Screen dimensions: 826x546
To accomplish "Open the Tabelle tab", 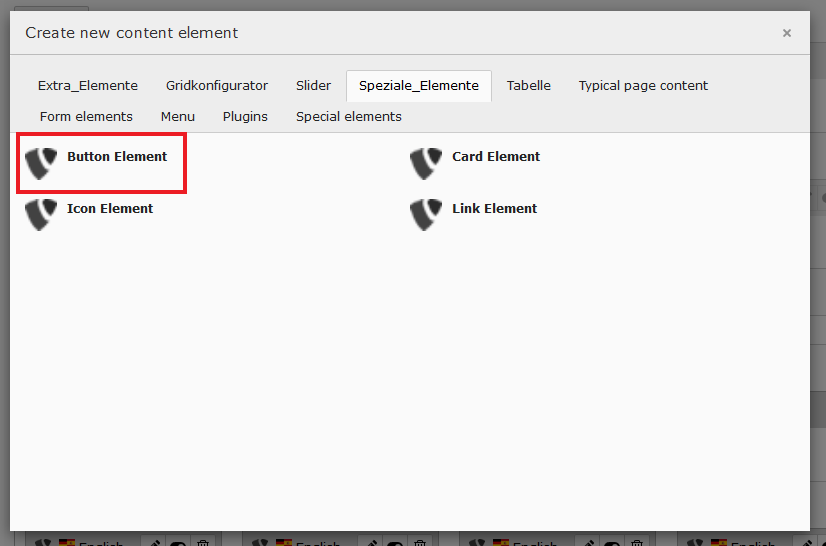I will click(529, 85).
